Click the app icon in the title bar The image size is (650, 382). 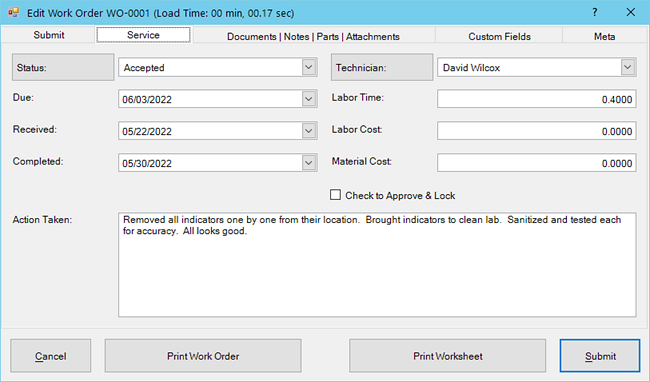pos(13,12)
